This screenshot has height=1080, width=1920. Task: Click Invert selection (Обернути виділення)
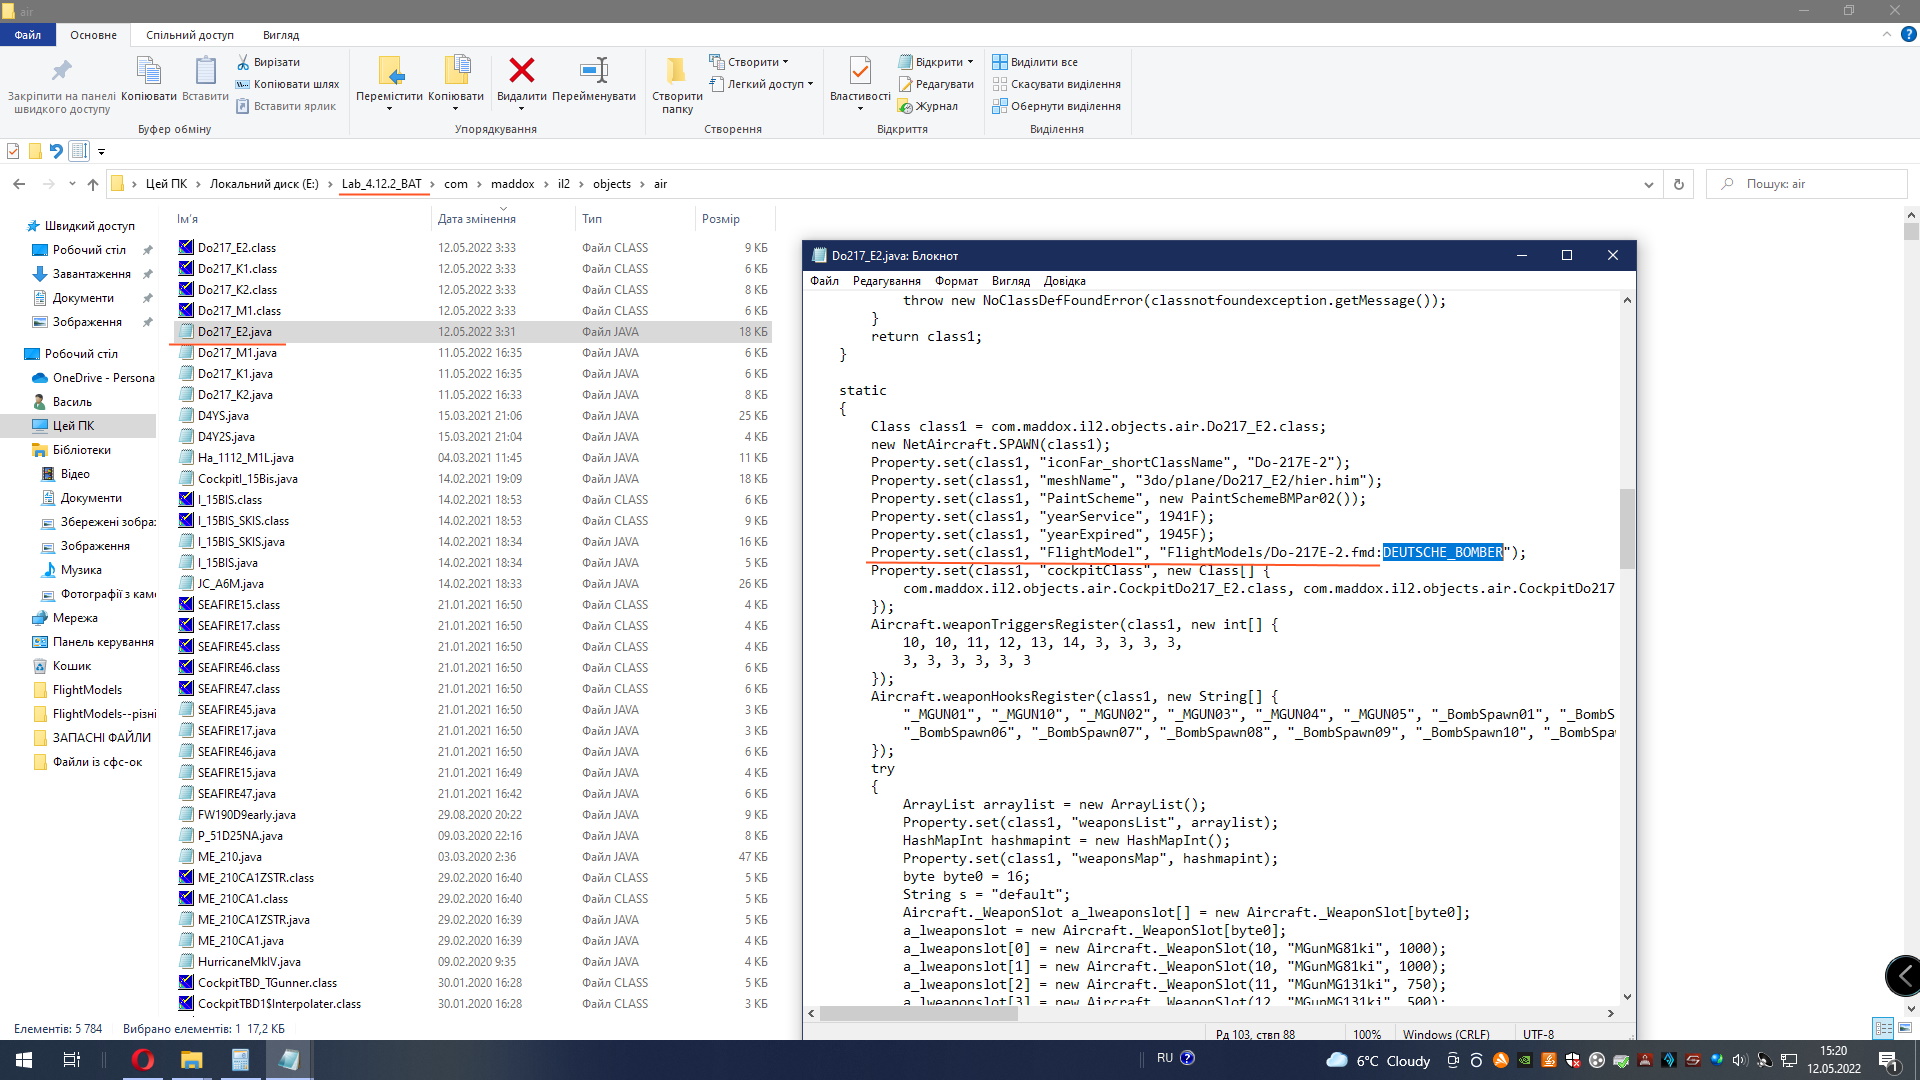point(1056,106)
